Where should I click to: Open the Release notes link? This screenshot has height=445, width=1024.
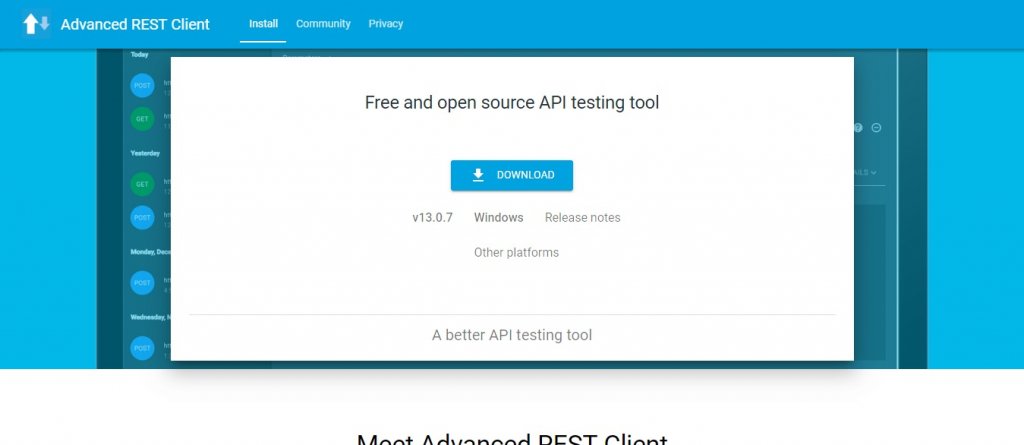[x=583, y=218]
